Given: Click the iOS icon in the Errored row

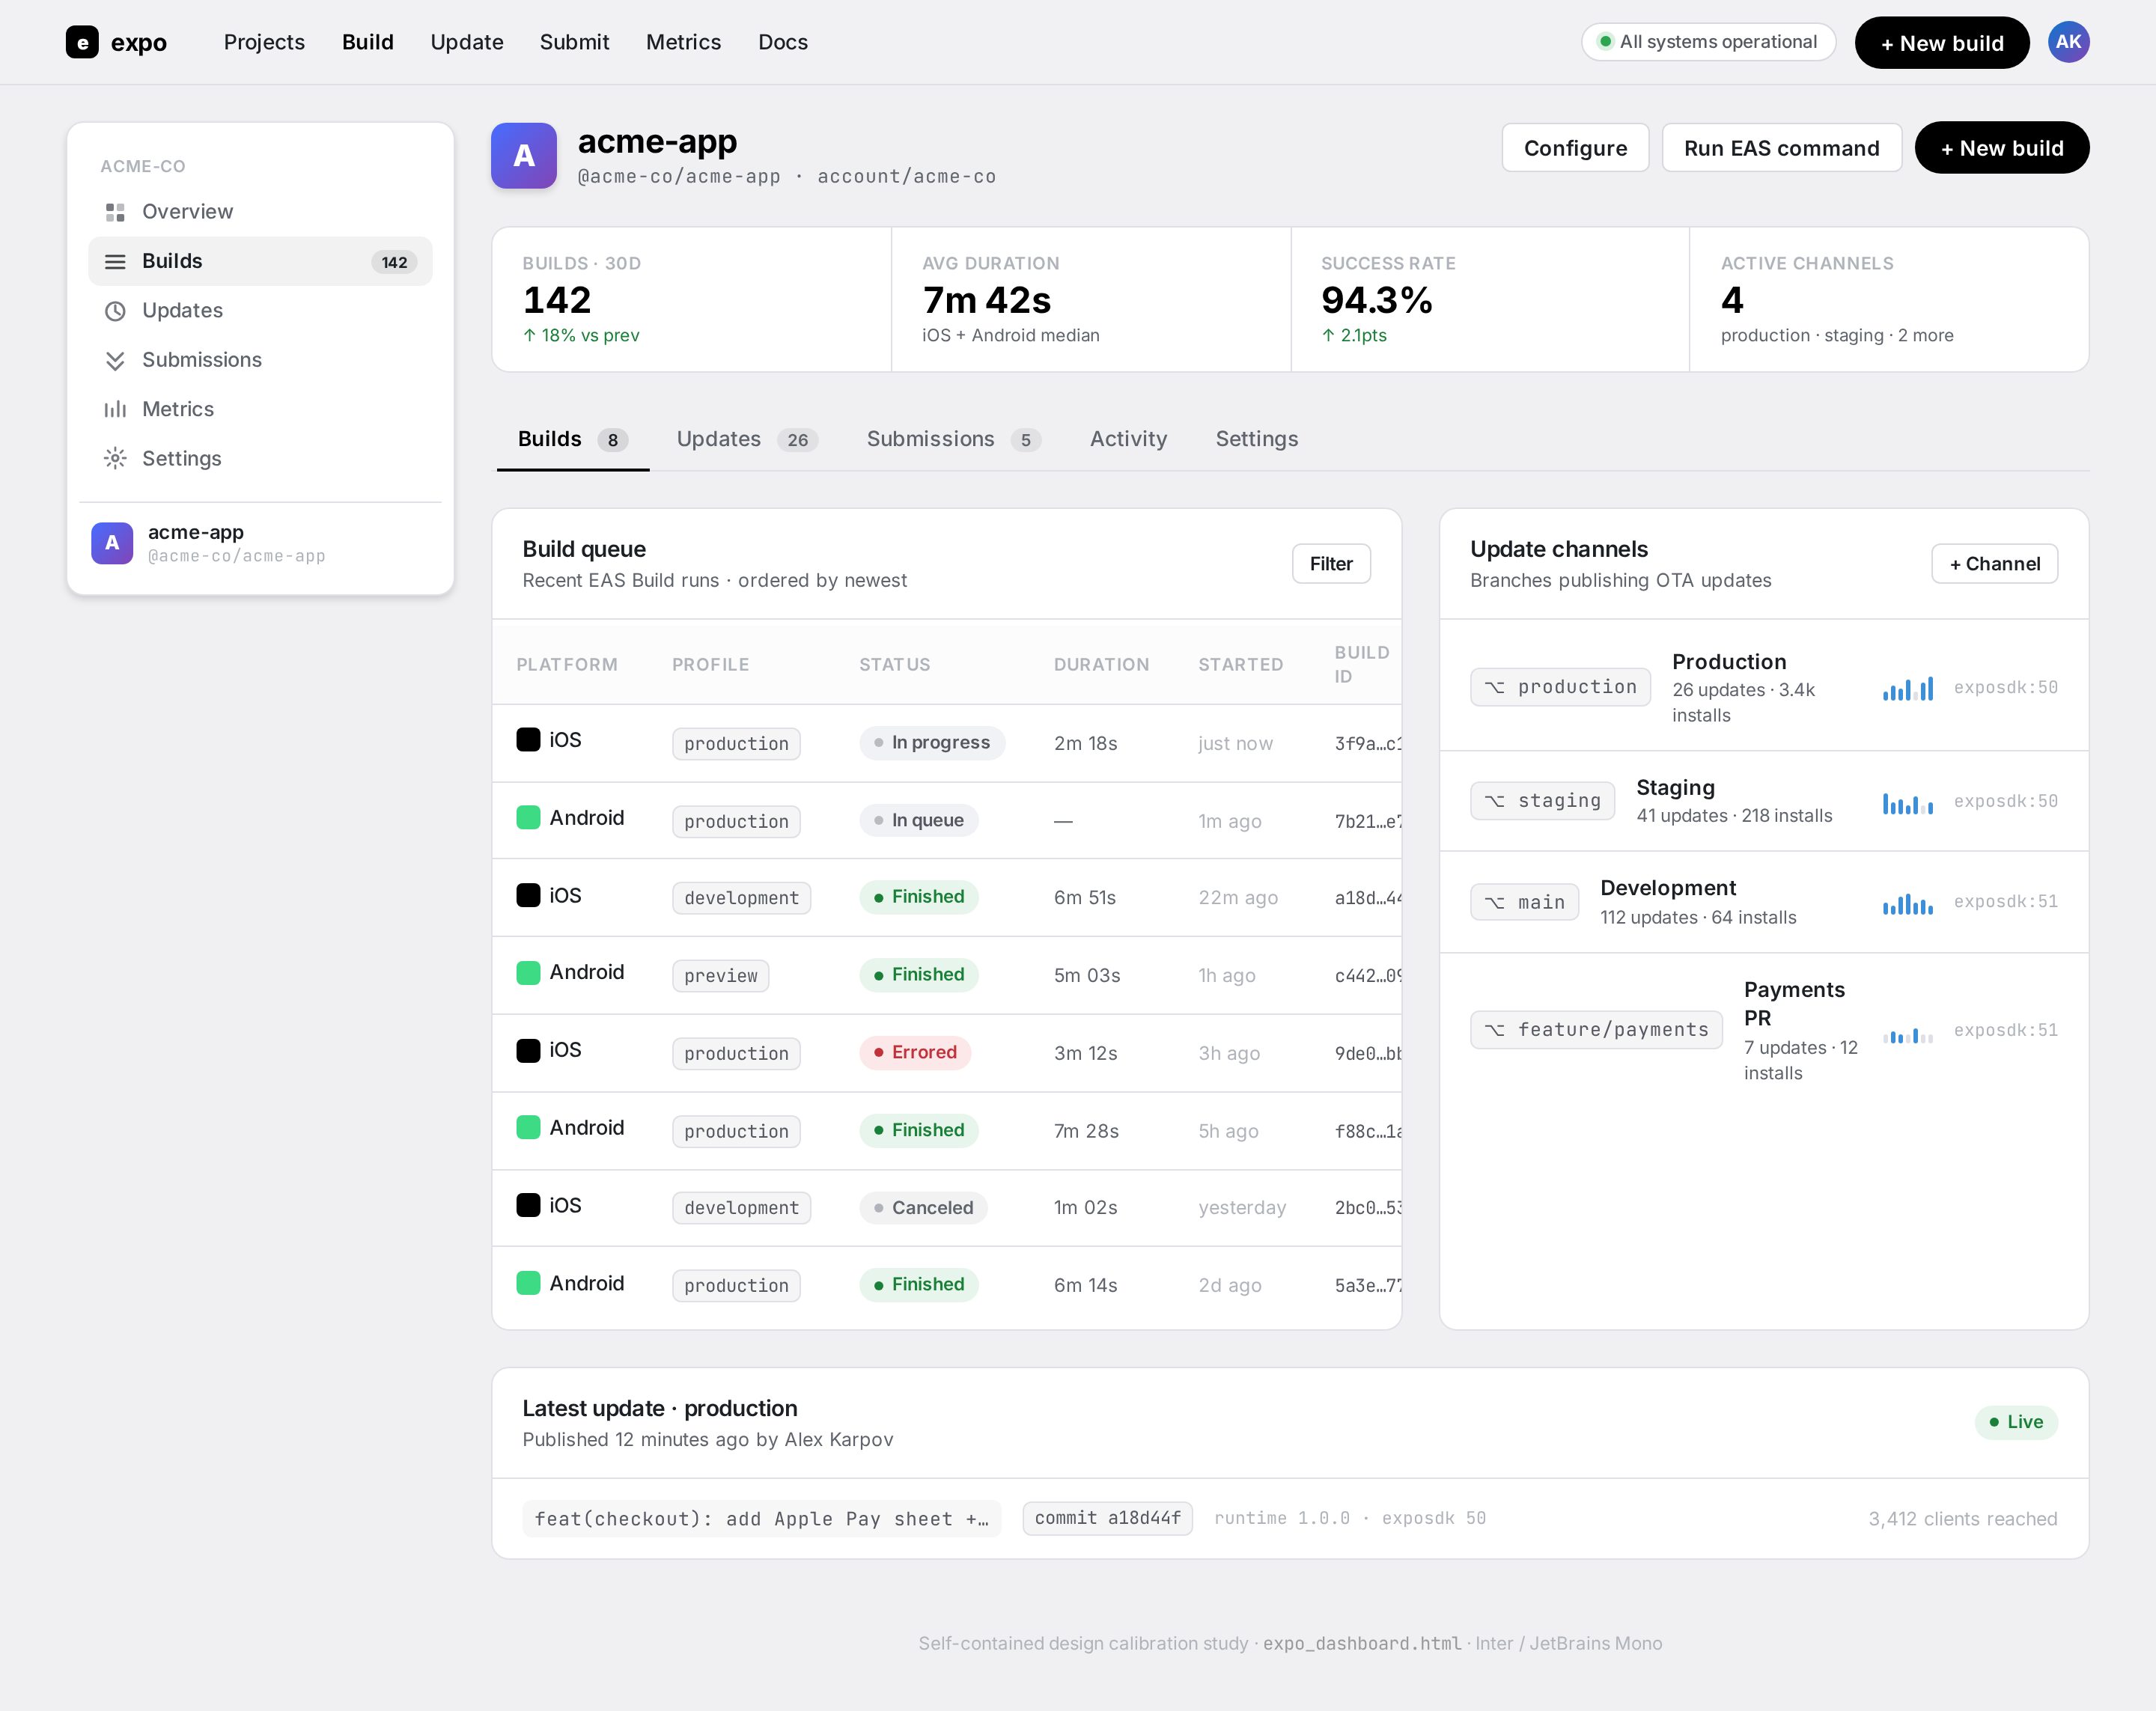Looking at the screenshot, I should click(528, 1050).
